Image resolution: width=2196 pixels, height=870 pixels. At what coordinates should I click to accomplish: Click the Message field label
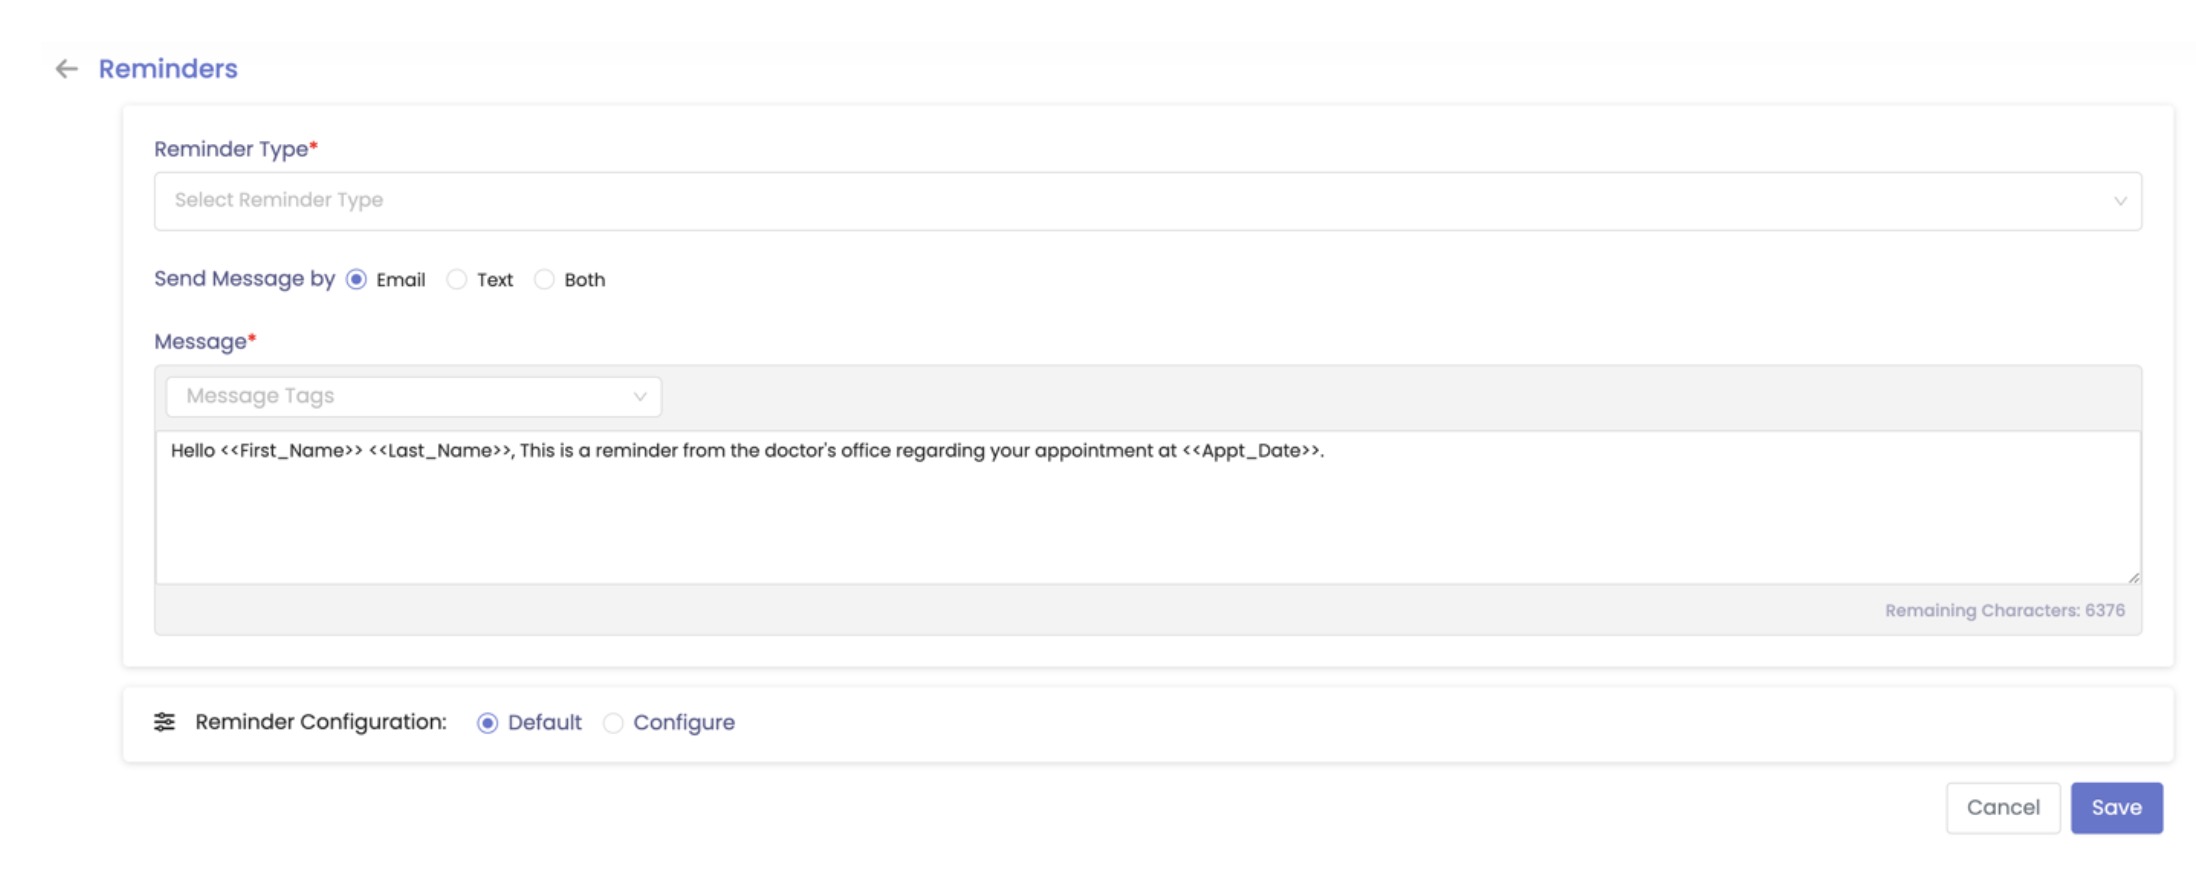tap(200, 342)
